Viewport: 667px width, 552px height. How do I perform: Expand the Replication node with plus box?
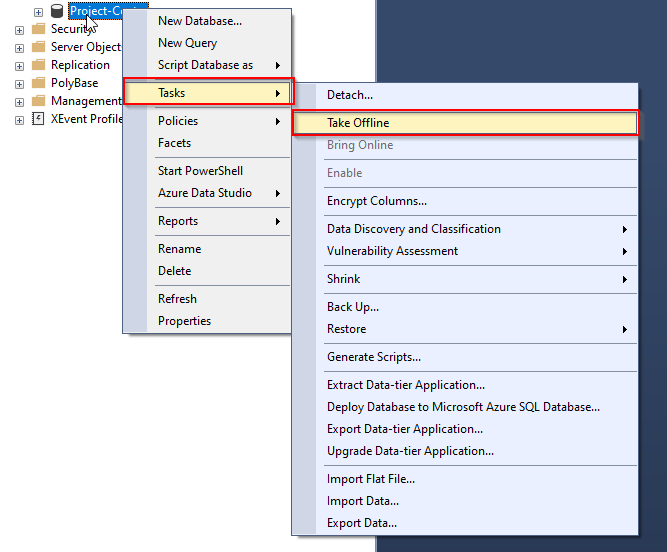[19, 66]
